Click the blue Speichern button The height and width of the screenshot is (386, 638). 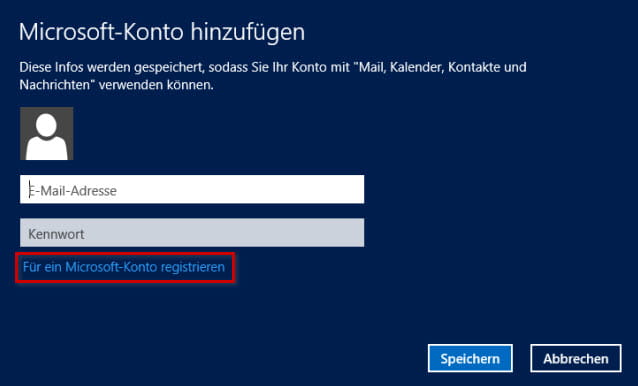pyautogui.click(x=470, y=358)
